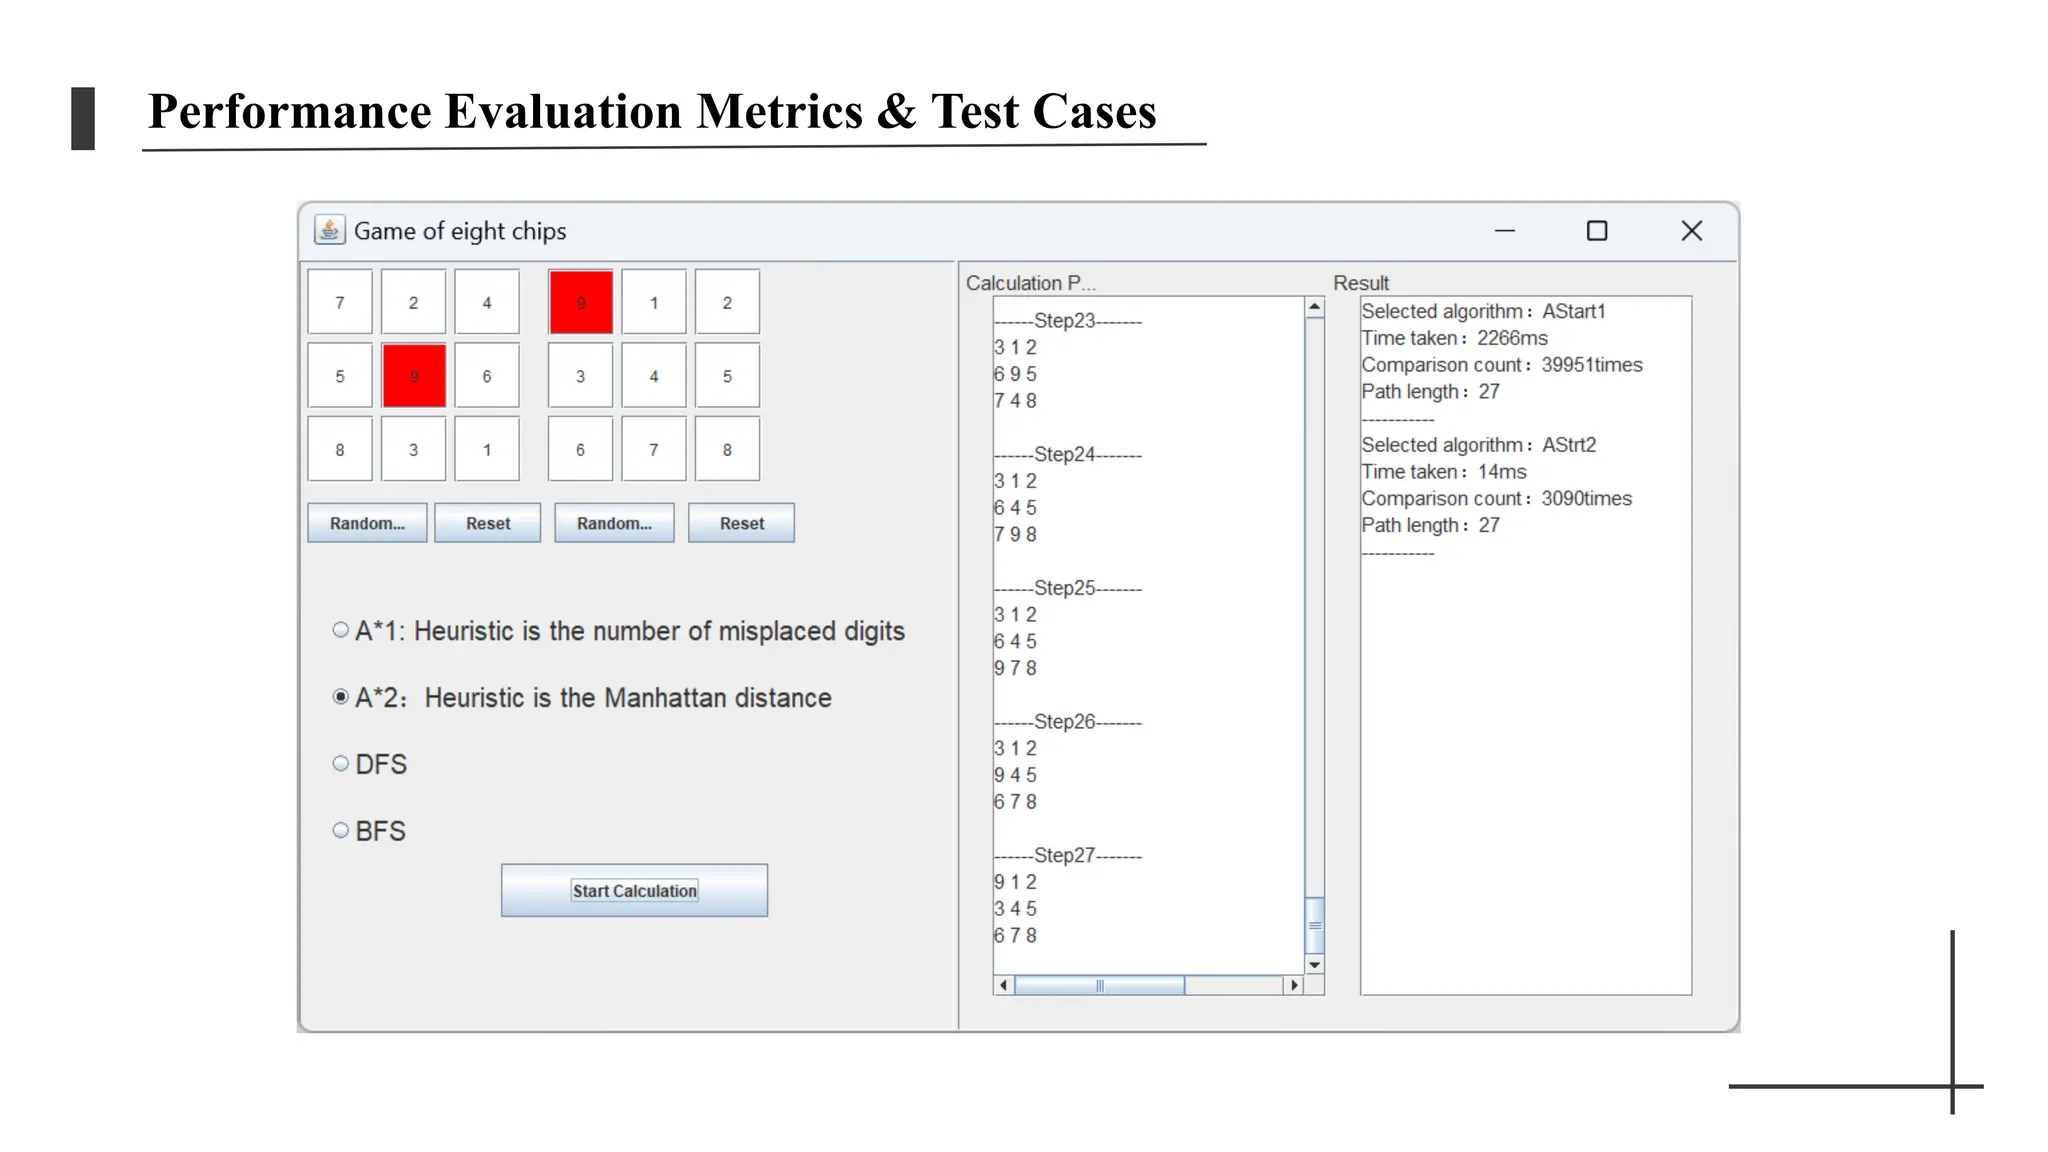
Task: Click the horizontal scroll left arrow
Action: pos(1004,985)
